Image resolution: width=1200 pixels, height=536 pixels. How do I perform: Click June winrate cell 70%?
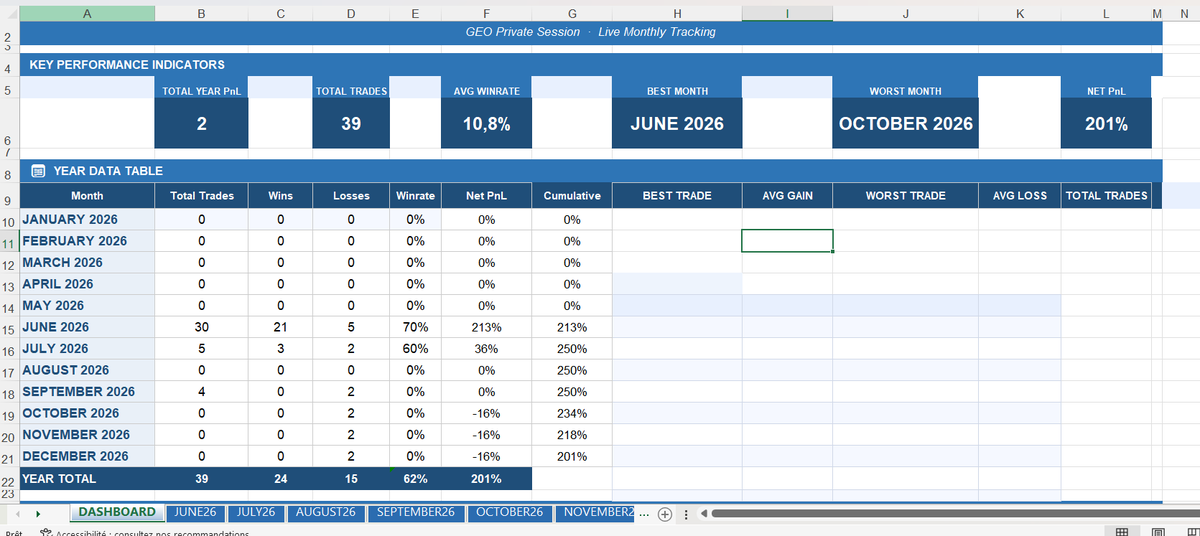(416, 327)
